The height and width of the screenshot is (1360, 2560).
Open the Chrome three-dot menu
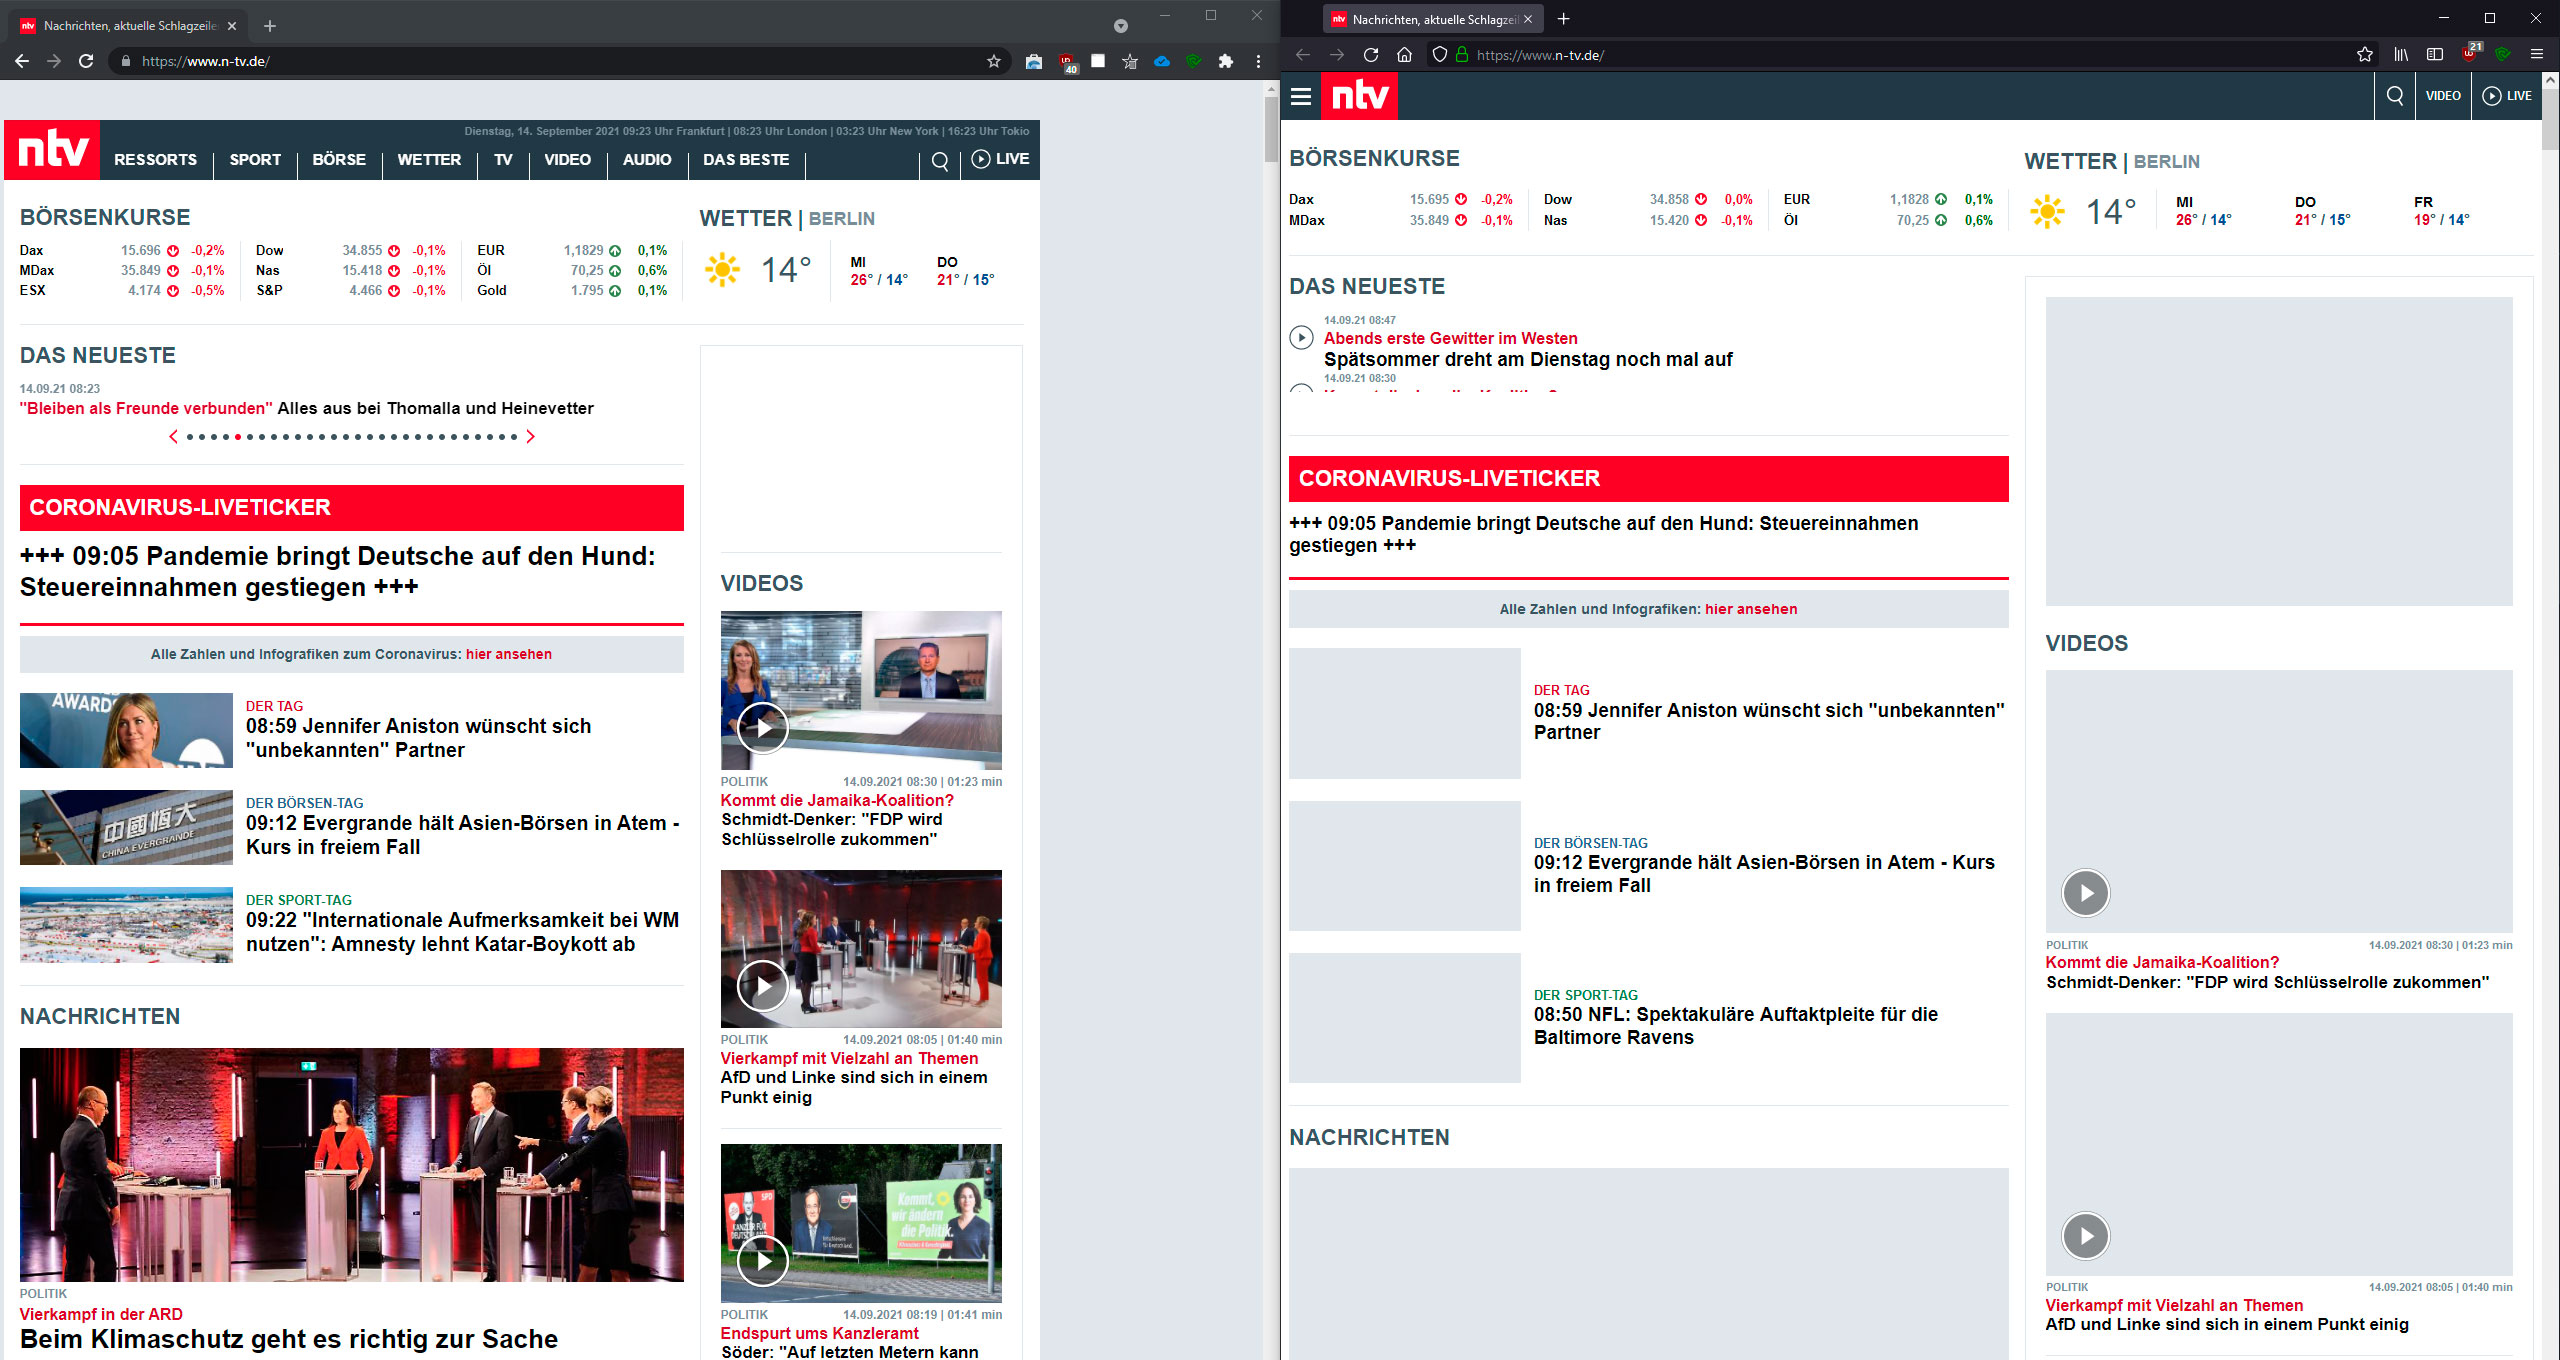pos(1257,61)
